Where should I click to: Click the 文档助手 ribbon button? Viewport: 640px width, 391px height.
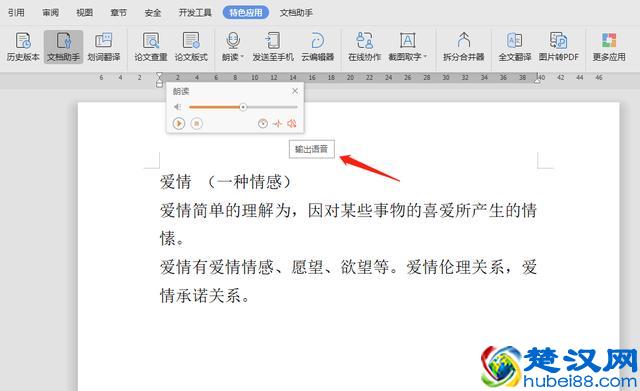pyautogui.click(x=63, y=47)
